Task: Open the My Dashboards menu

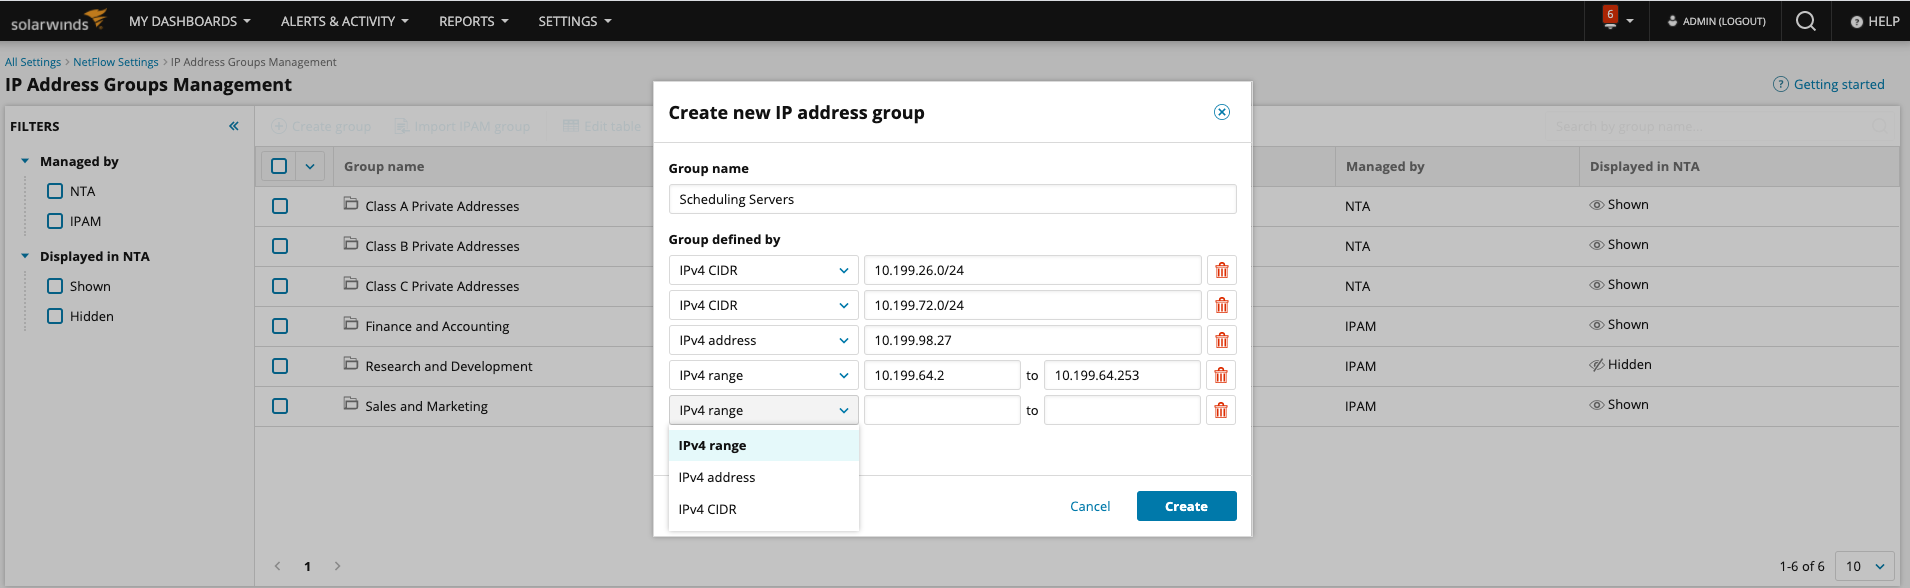Action: click(x=189, y=21)
